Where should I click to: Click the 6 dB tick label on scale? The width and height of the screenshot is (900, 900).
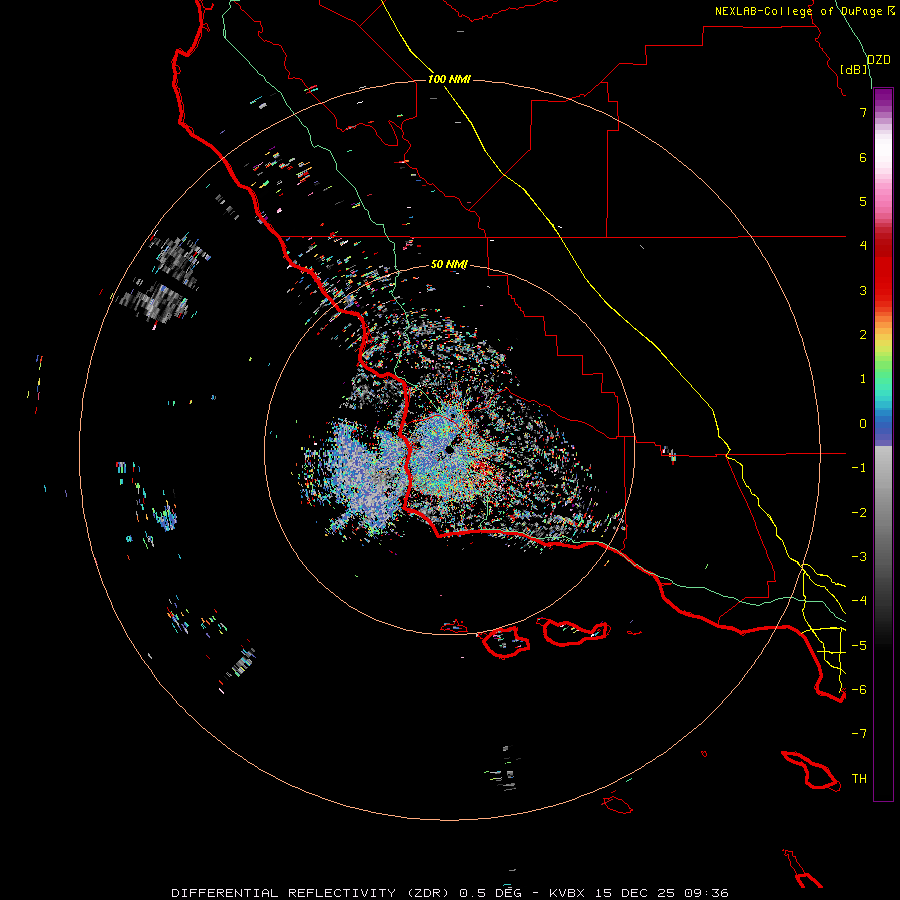pos(863,157)
